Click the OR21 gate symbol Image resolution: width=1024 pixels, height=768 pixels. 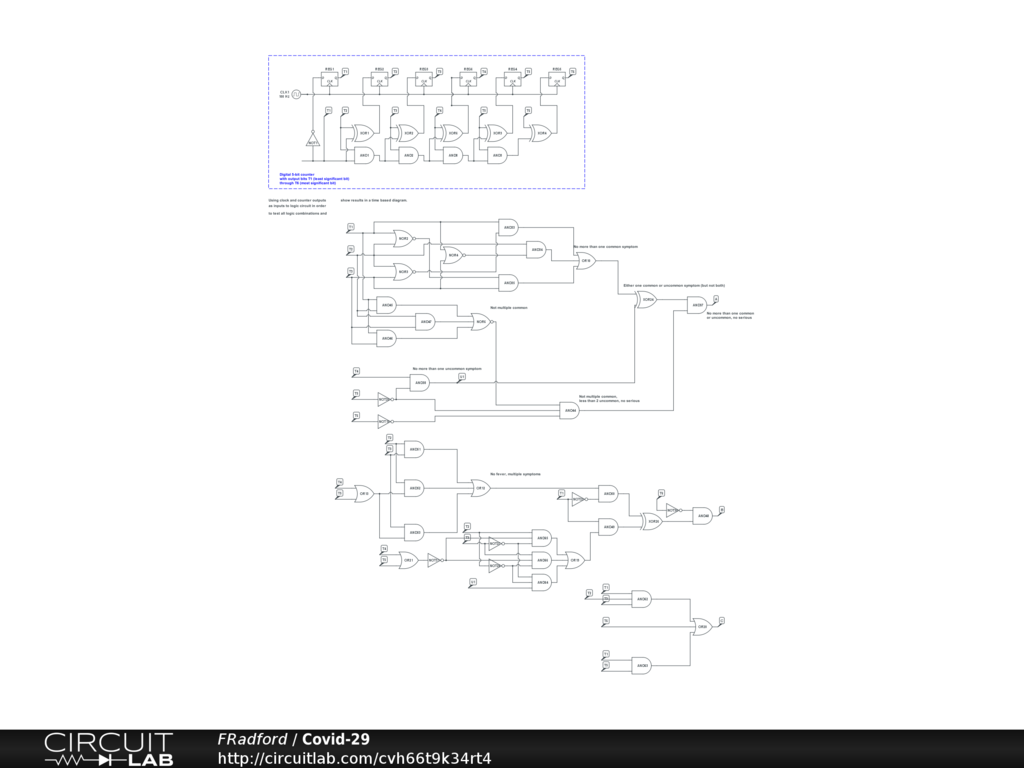pyautogui.click(x=408, y=561)
